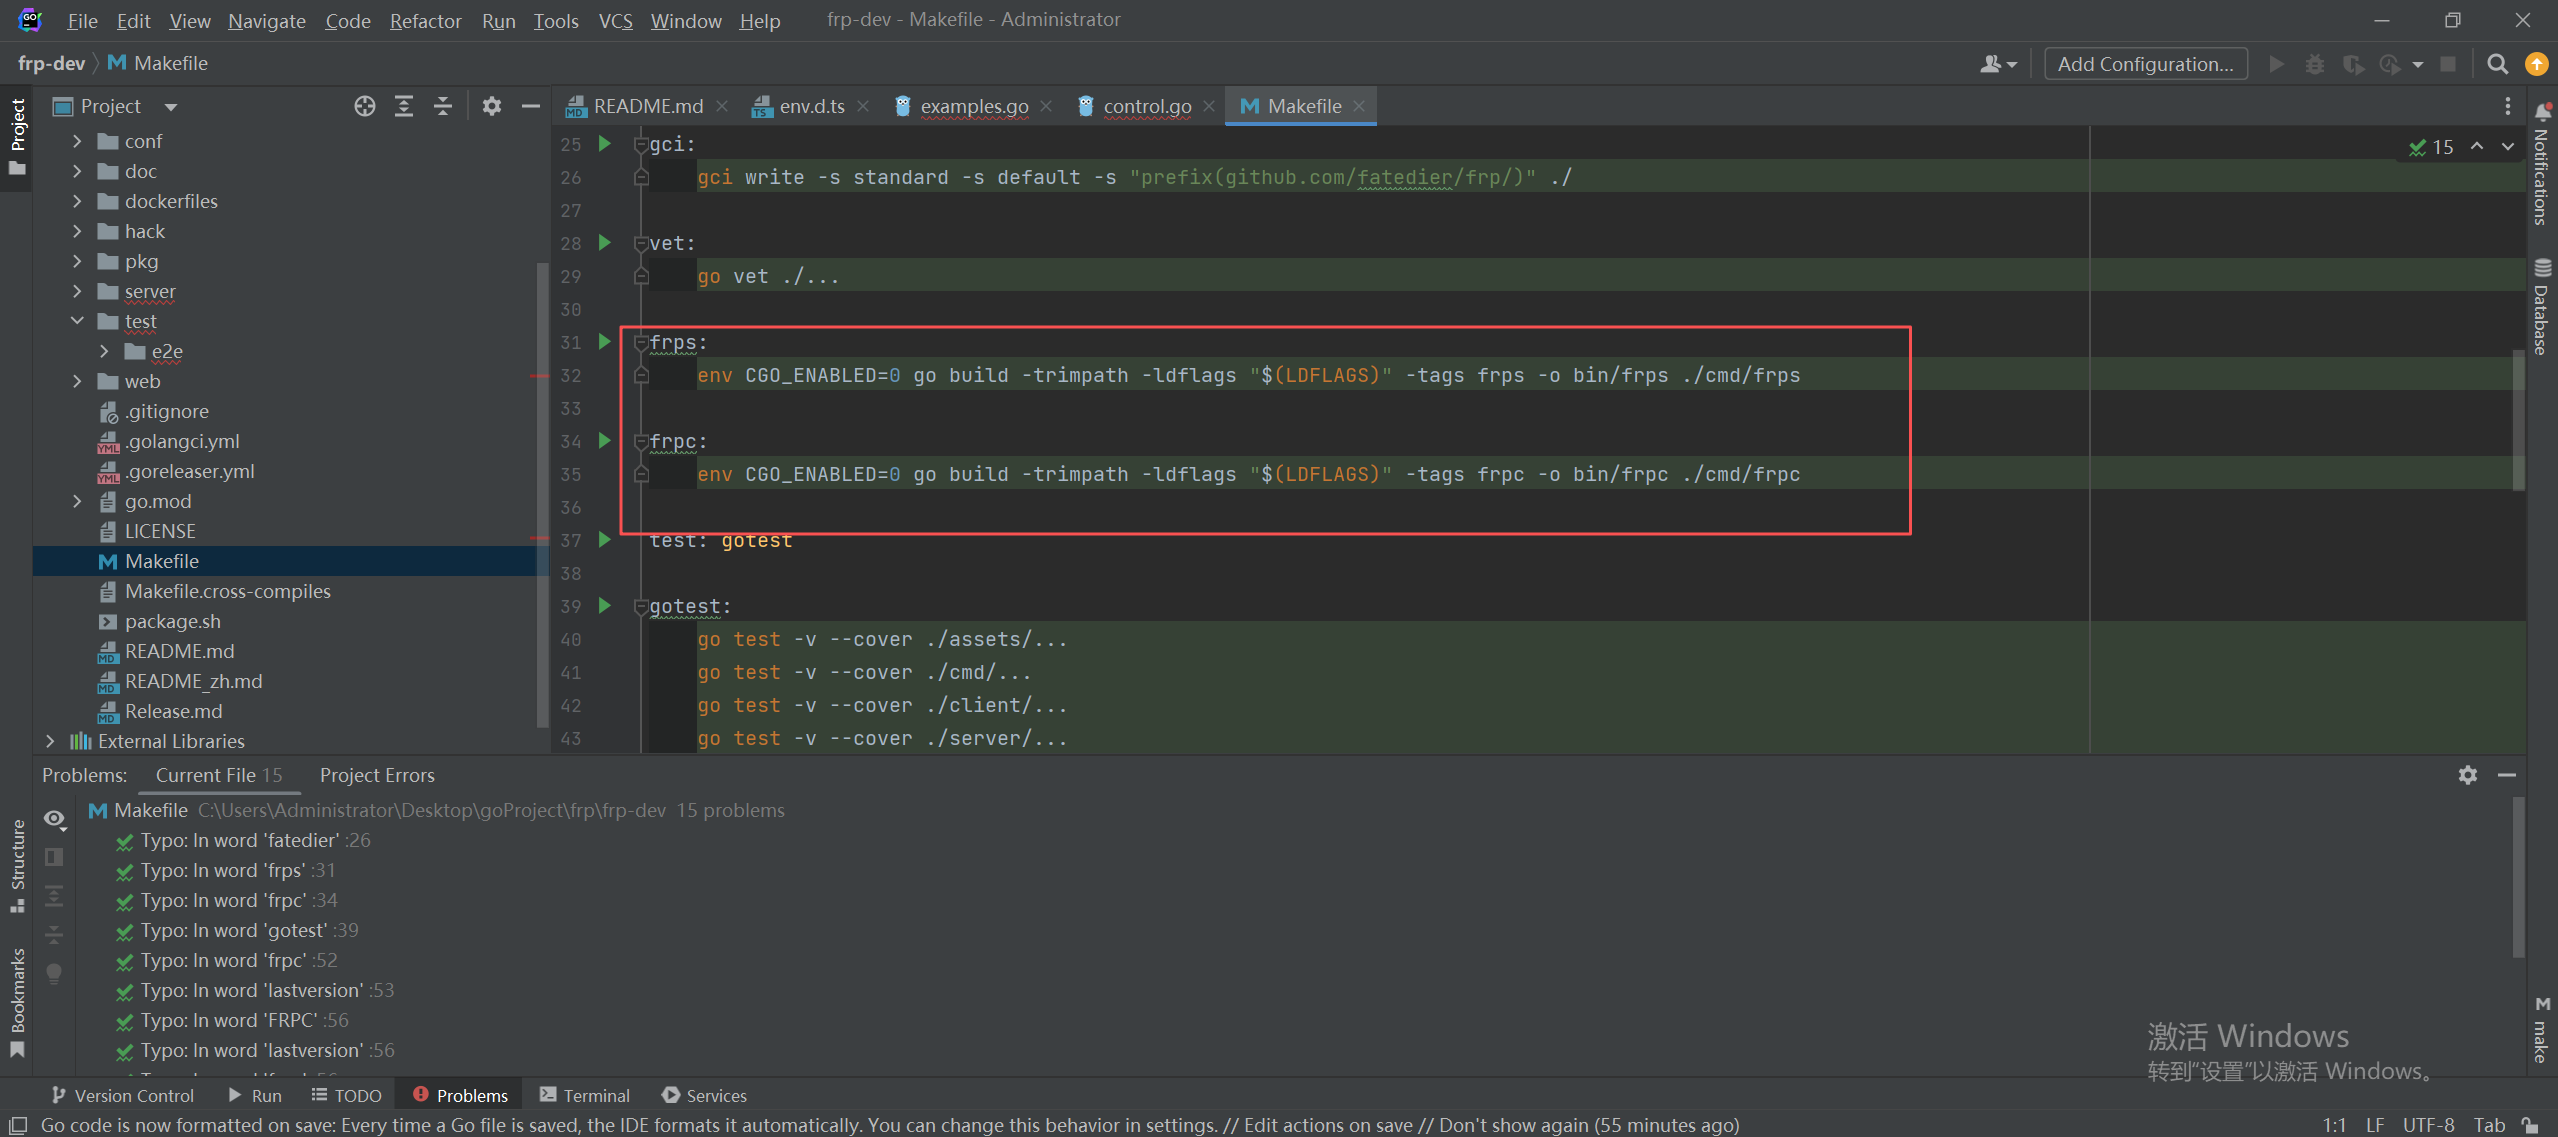Open the Project view dropdown arrow
The width and height of the screenshot is (2558, 1137).
(x=171, y=107)
